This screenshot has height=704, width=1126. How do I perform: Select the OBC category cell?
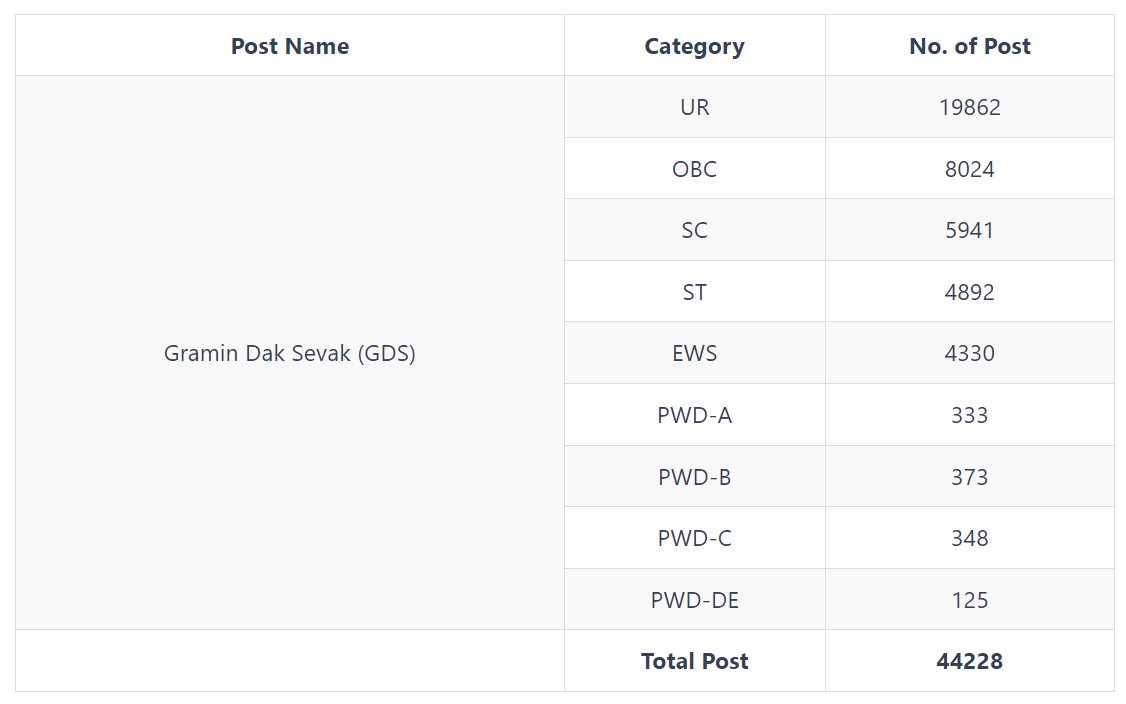pyautogui.click(x=694, y=169)
